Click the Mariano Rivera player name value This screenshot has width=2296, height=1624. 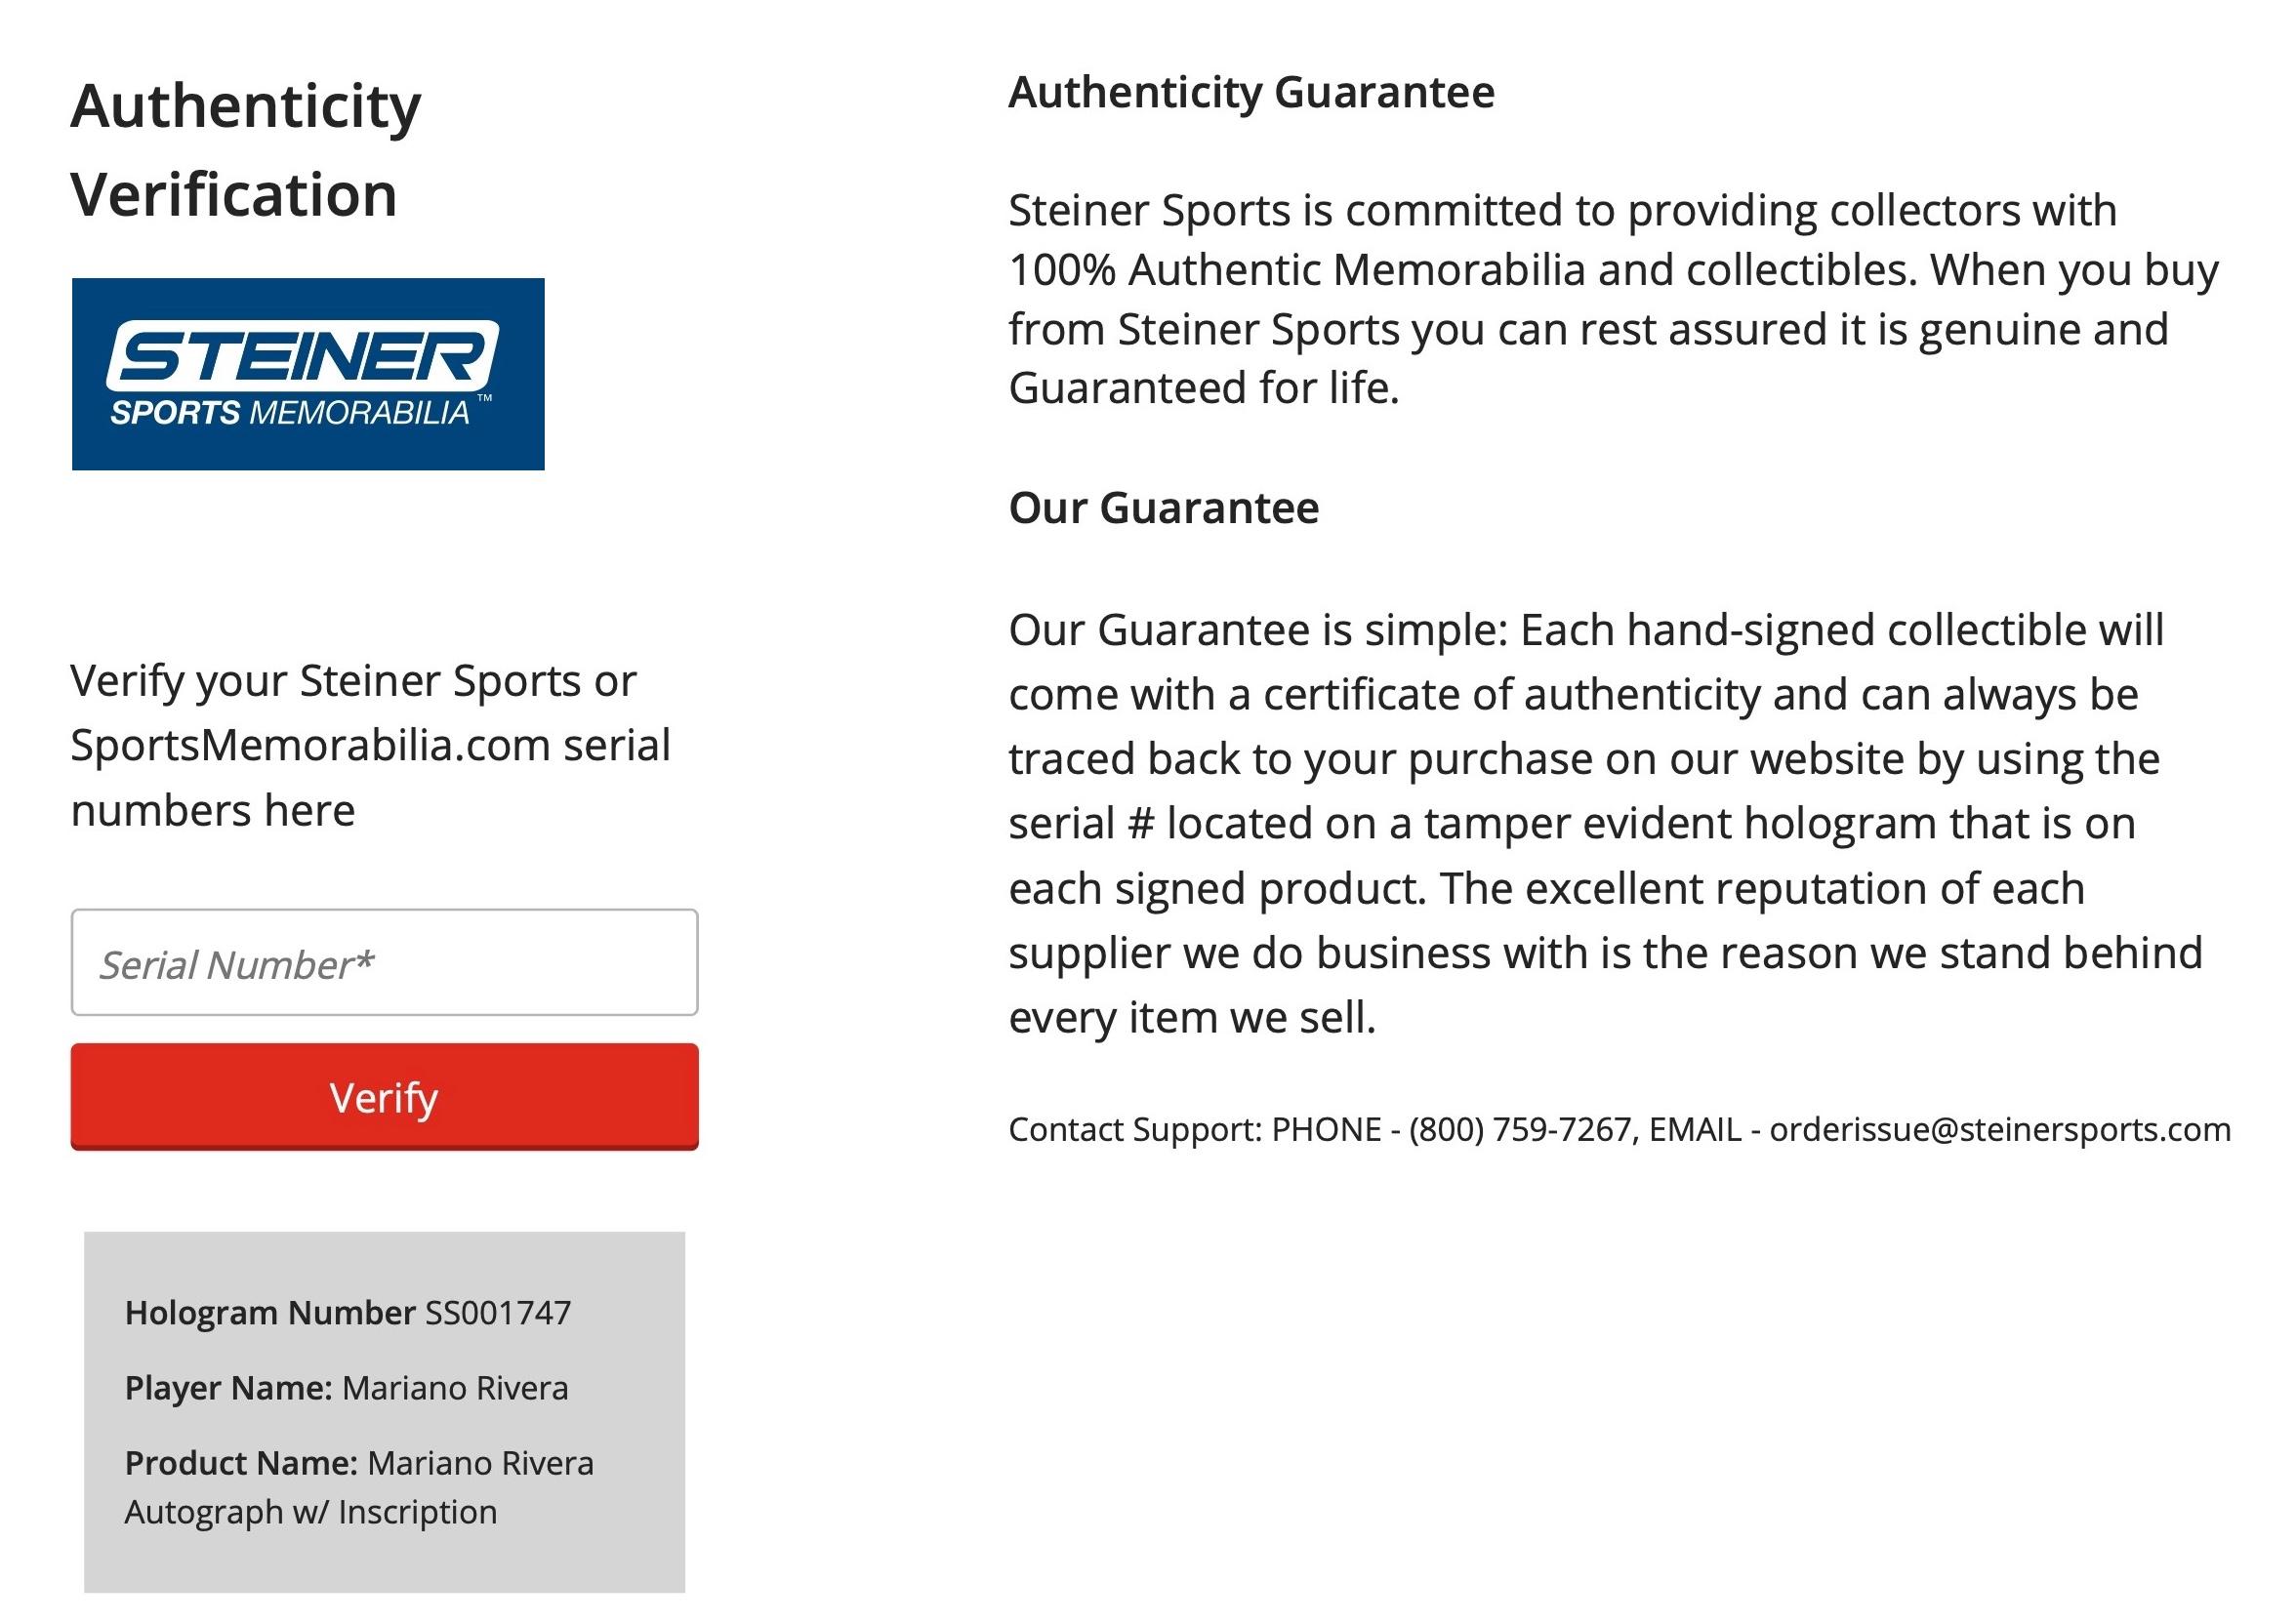point(455,1388)
